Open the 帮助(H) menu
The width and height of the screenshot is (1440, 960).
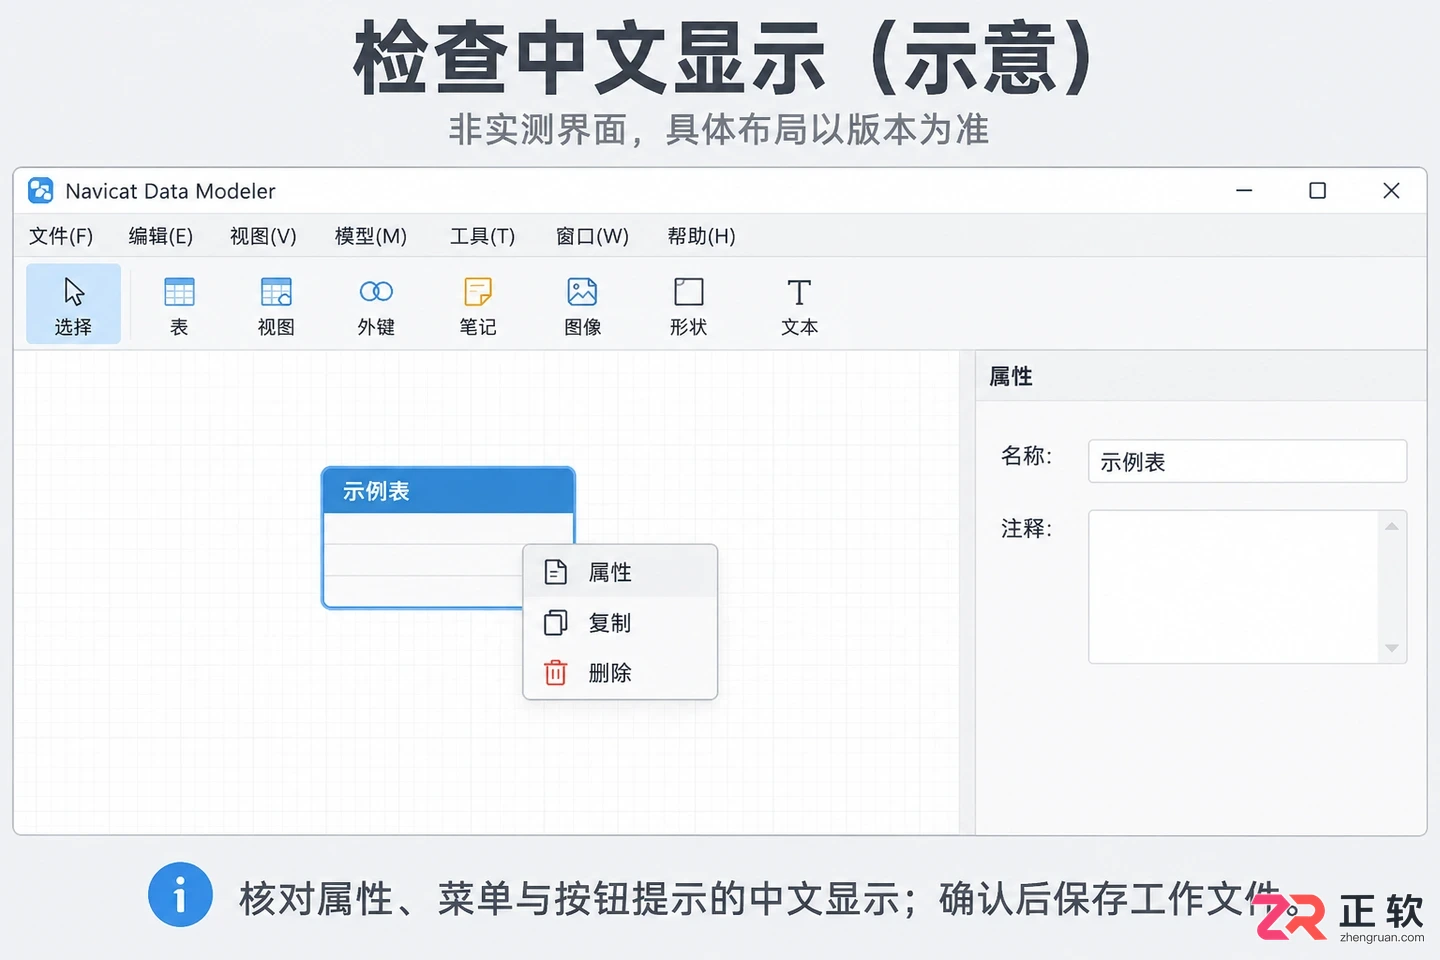(x=701, y=236)
